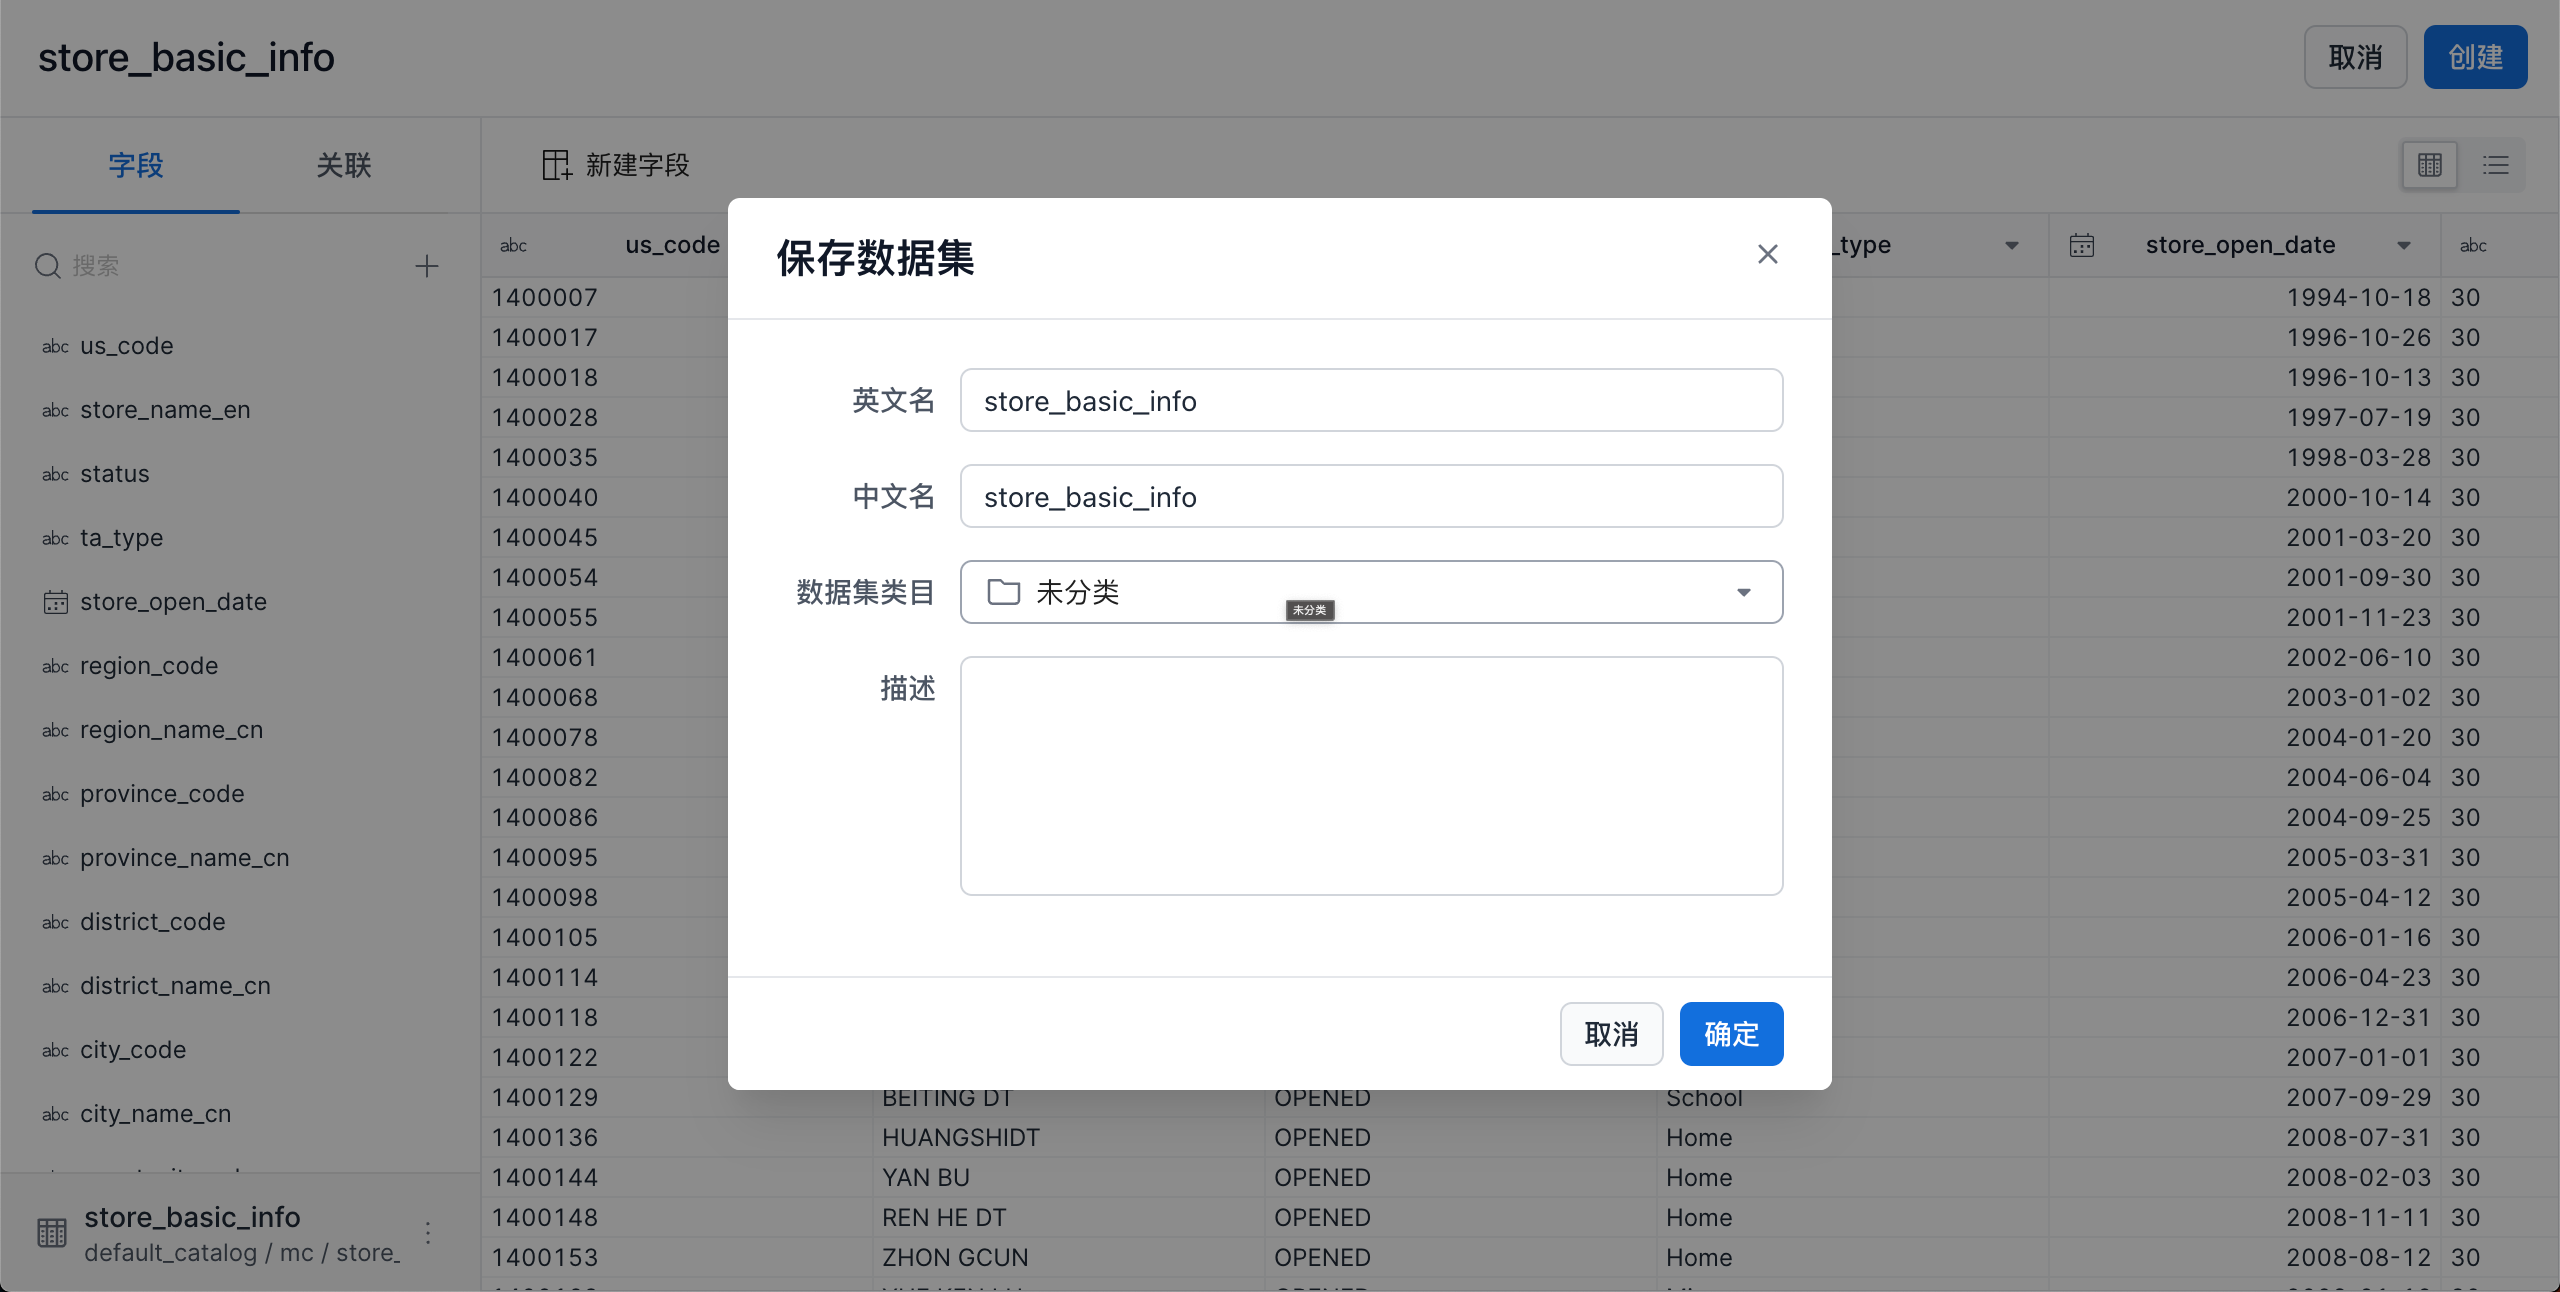2560x1292 pixels.
Task: Close the save dataset dialog
Action: 1767,254
